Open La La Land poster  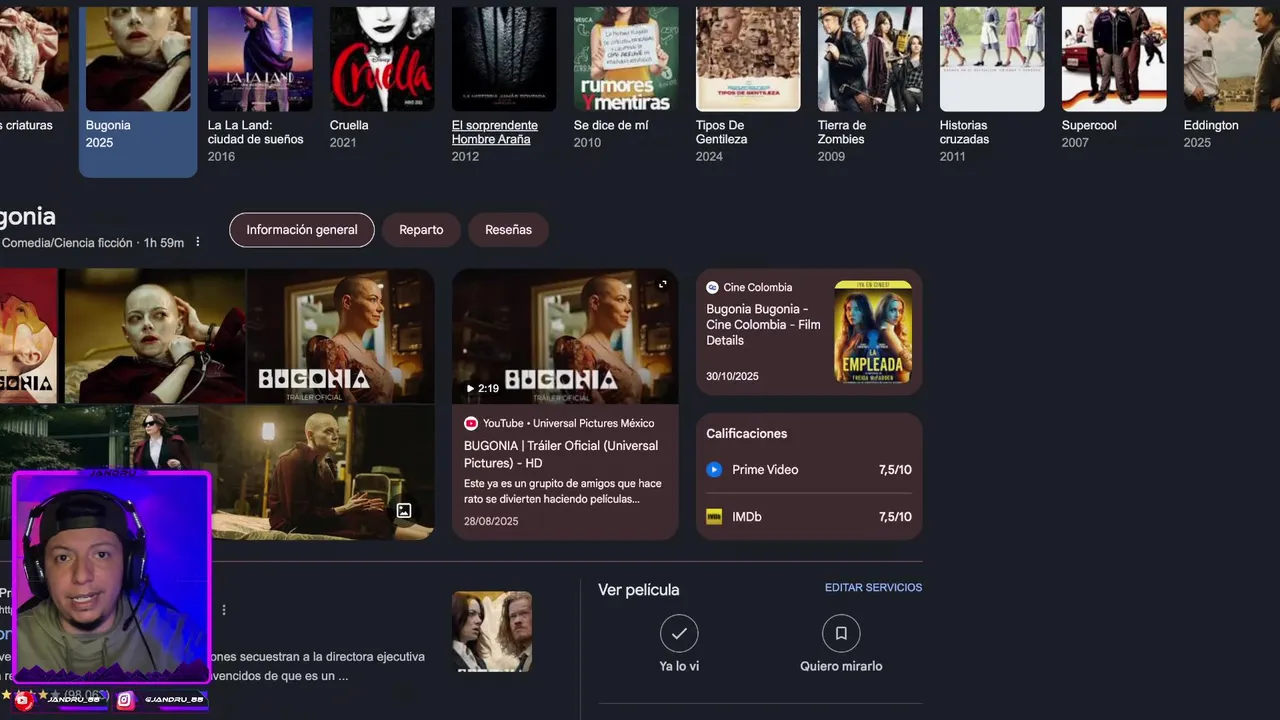coord(260,58)
